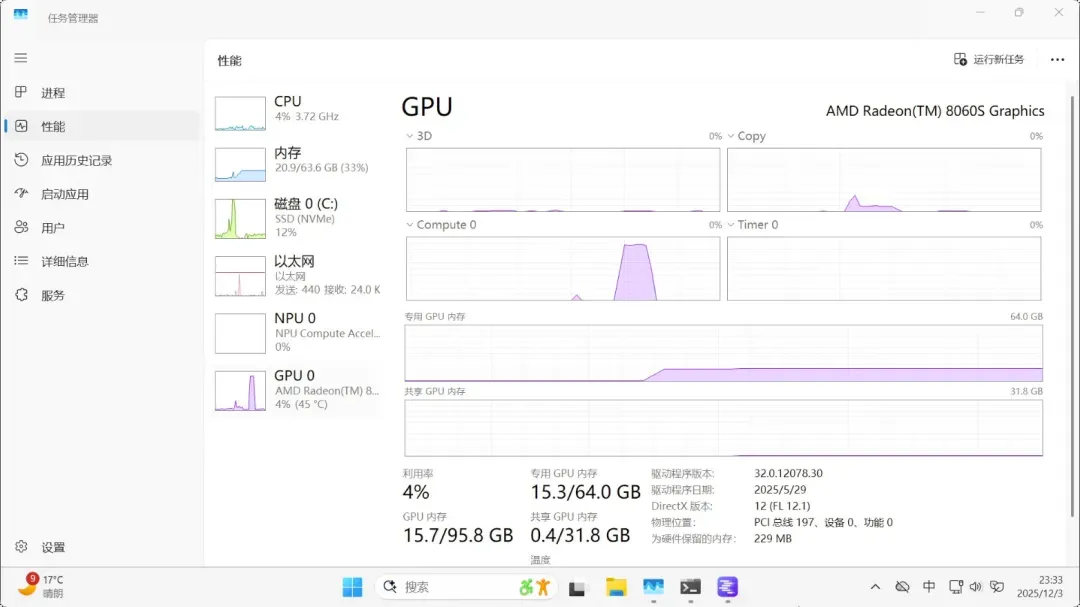This screenshot has height=607, width=1080.
Task: Click 运行新任务 (Run new task) button
Action: click(x=989, y=60)
